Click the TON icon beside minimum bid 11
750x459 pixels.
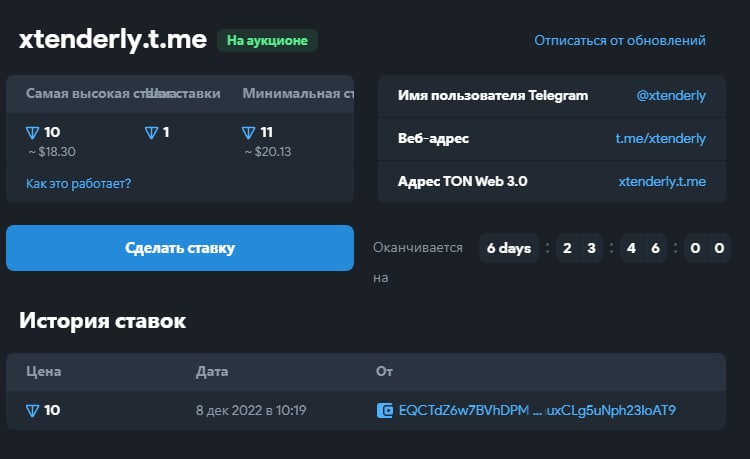click(x=249, y=132)
